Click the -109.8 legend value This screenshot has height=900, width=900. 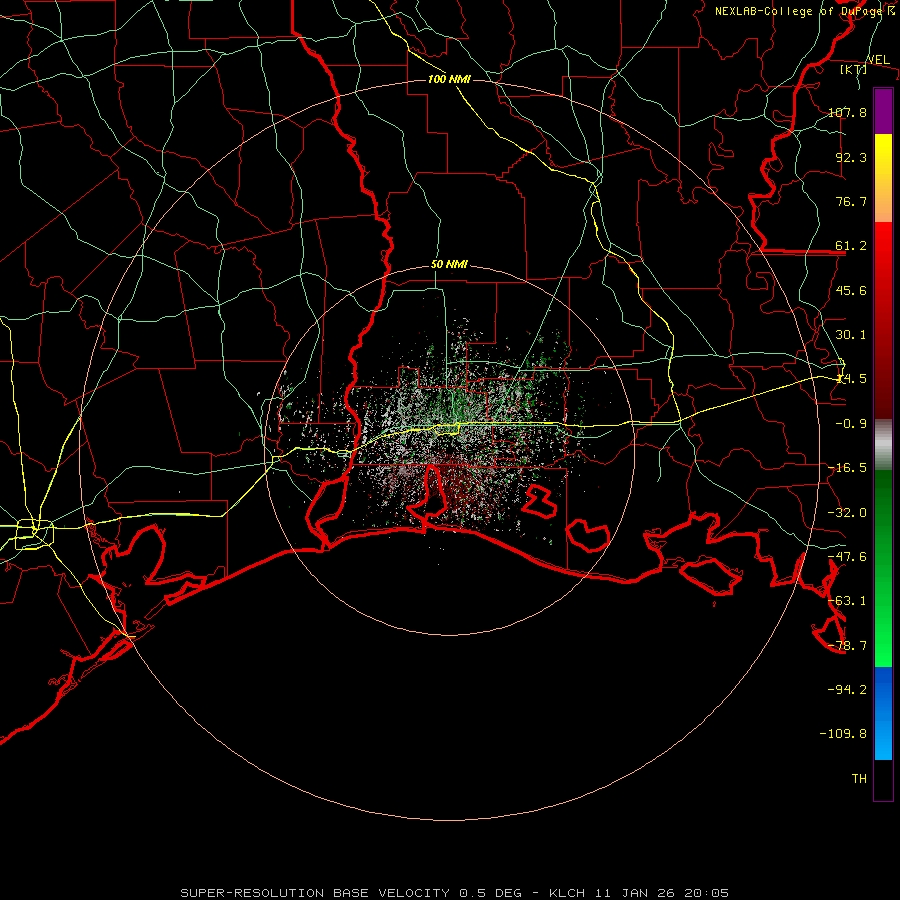(843, 734)
